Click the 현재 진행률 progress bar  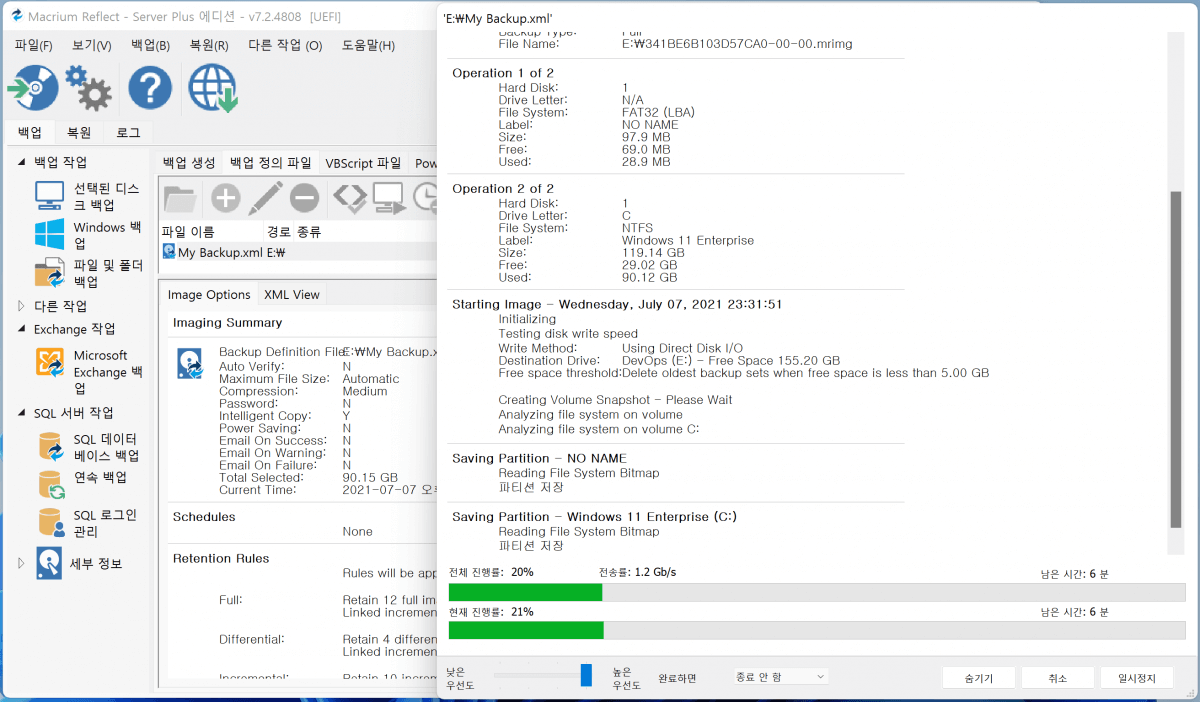(817, 630)
